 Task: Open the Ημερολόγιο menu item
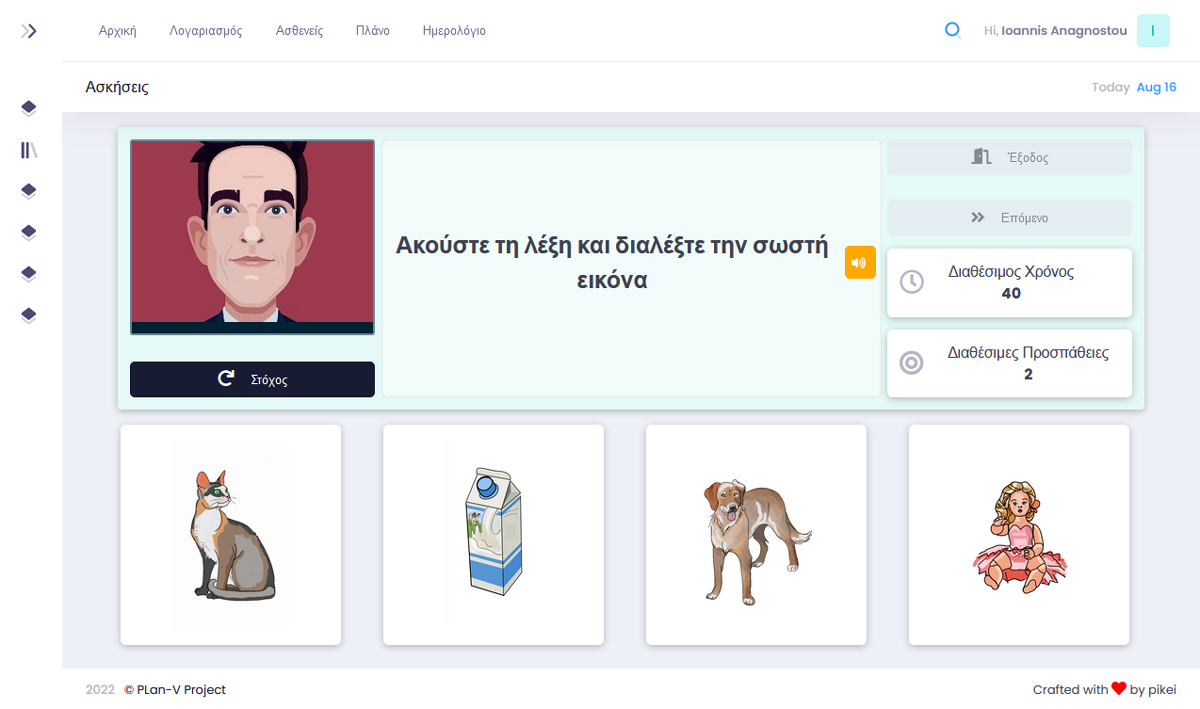tap(454, 31)
